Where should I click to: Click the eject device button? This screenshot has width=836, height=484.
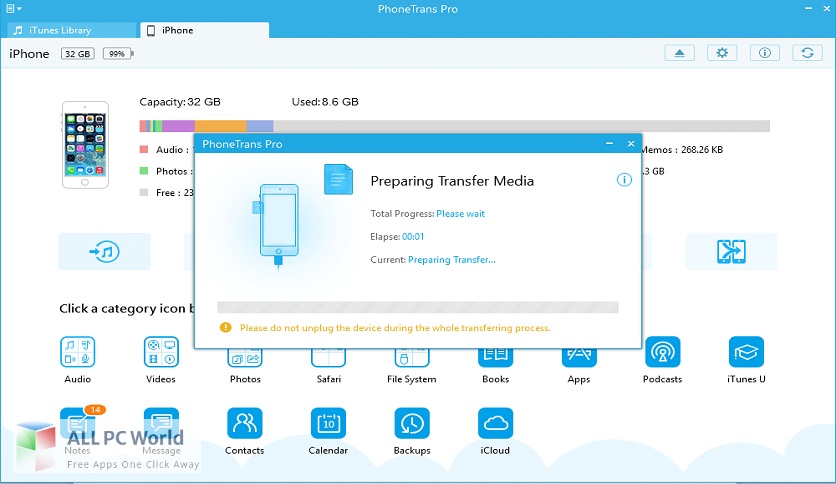tap(679, 53)
